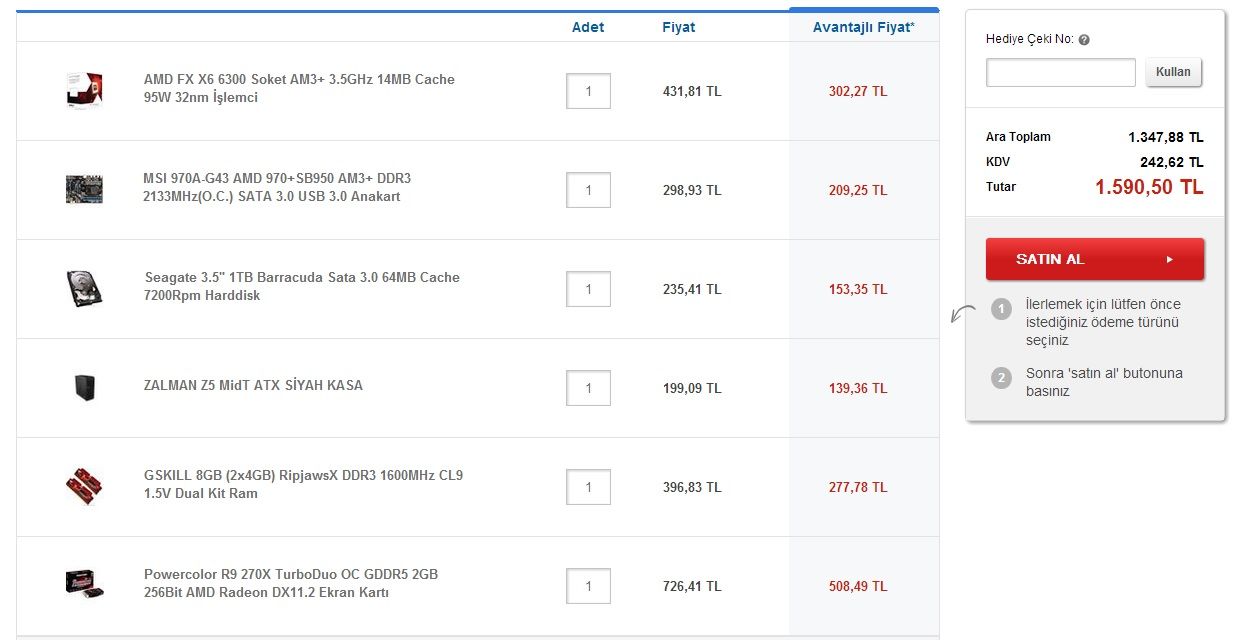Viewport: 1248px width, 640px height.
Task: Click the quantity box for AMD FX processor
Action: point(588,91)
